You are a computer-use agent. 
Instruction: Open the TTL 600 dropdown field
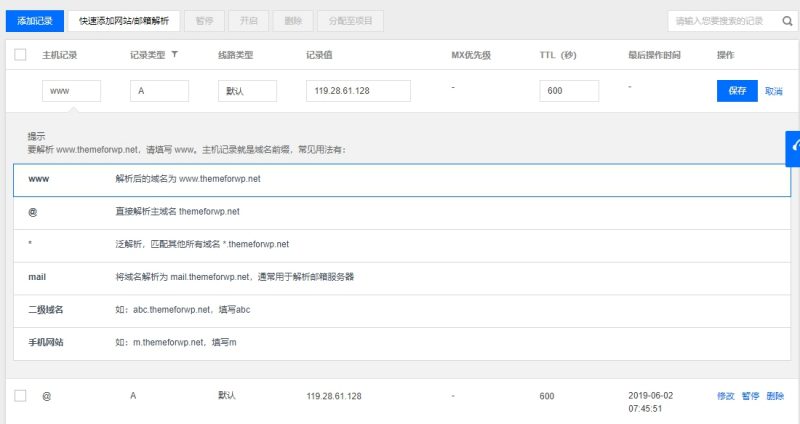tap(568, 91)
